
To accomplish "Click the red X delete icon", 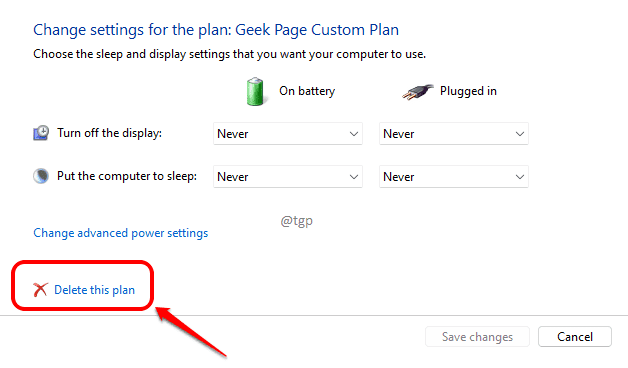I will tap(40, 290).
